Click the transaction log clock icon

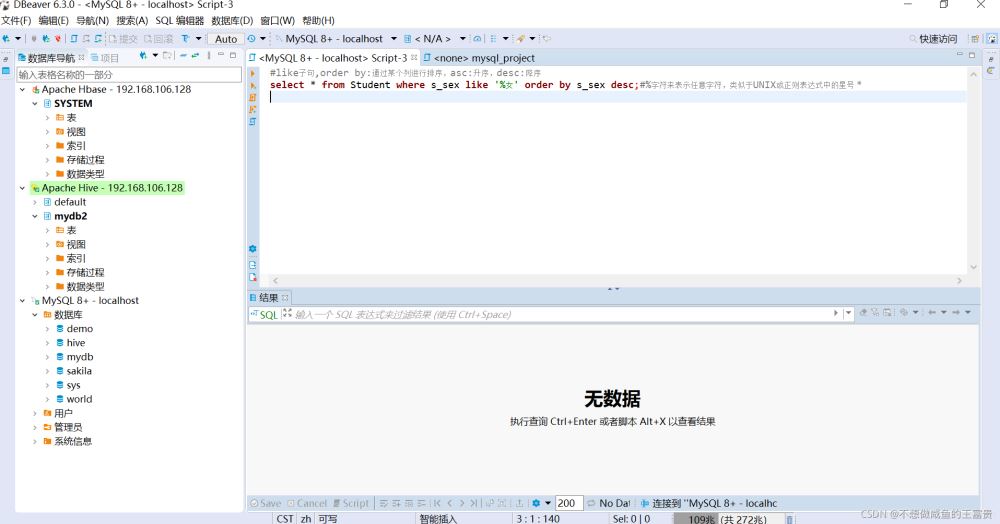252,39
